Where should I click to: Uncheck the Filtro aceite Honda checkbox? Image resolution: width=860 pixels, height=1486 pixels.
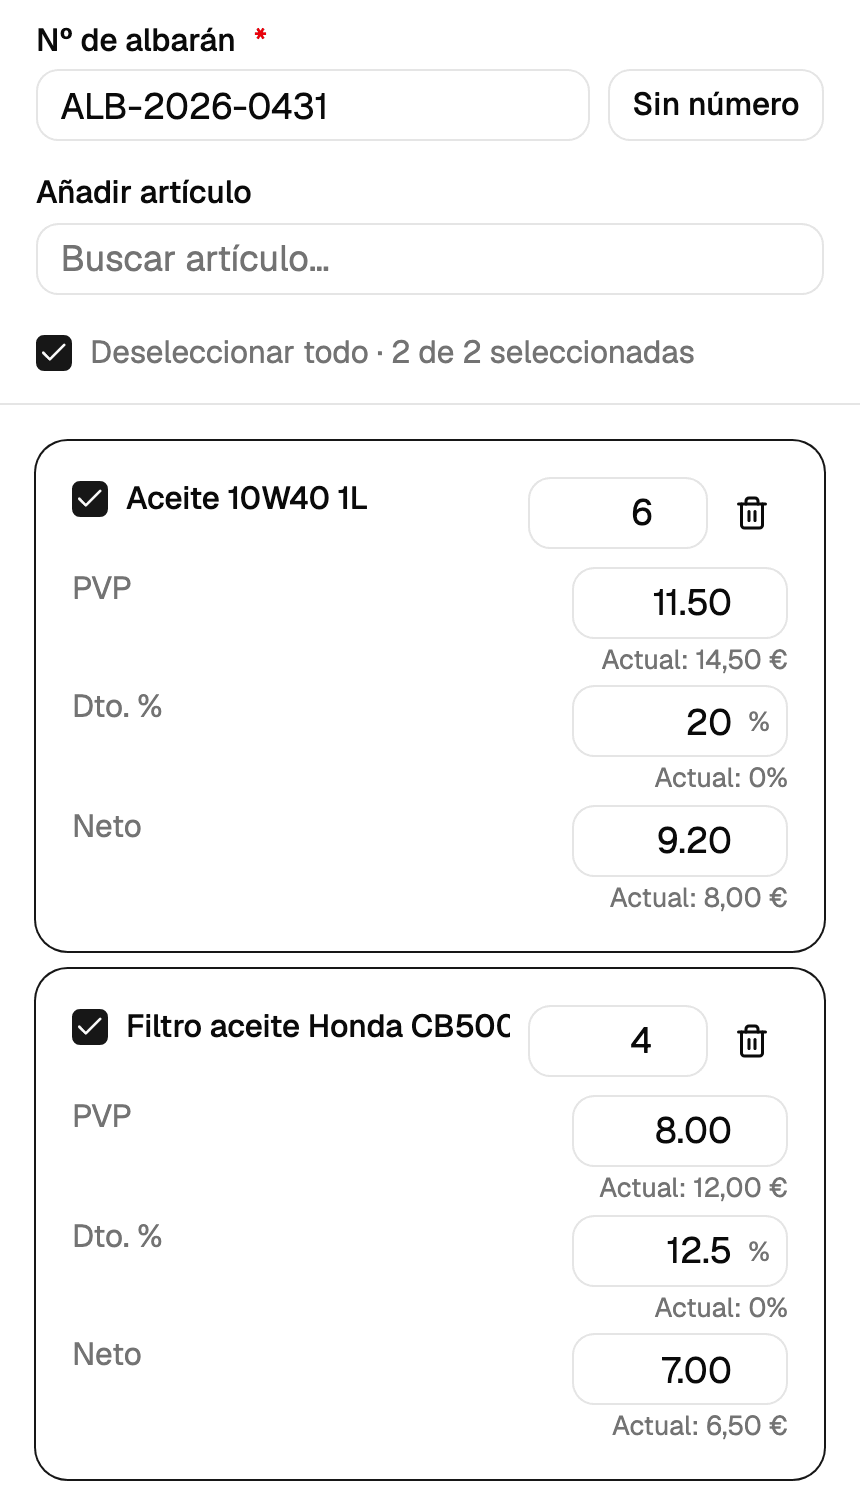[90, 1026]
